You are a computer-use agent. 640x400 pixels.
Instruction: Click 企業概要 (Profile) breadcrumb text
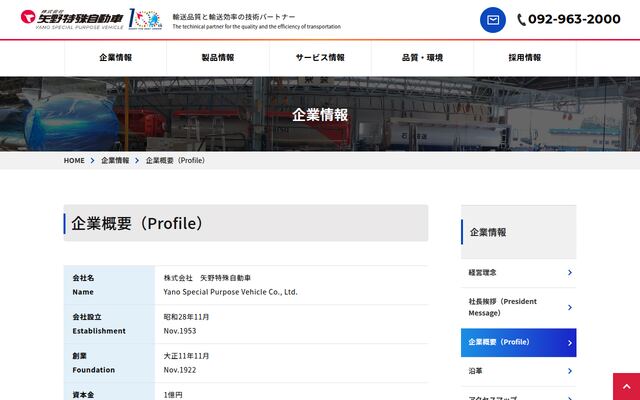(176, 160)
